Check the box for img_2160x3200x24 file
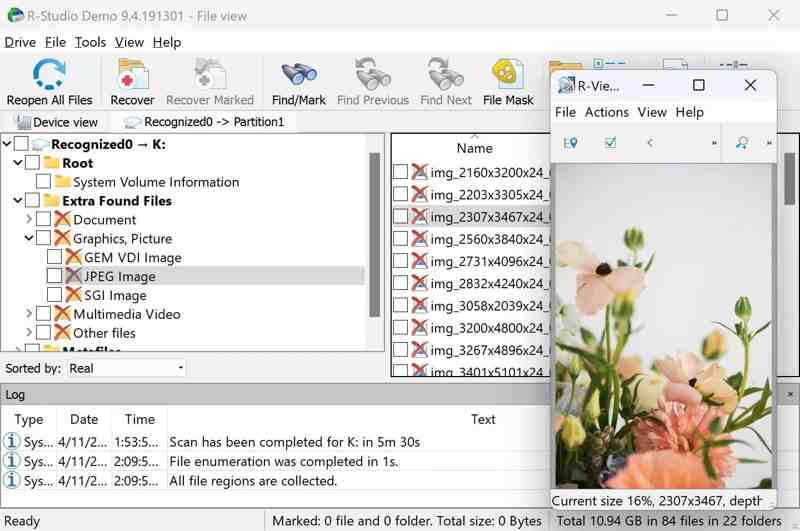This screenshot has height=531, width=800. pos(400,172)
